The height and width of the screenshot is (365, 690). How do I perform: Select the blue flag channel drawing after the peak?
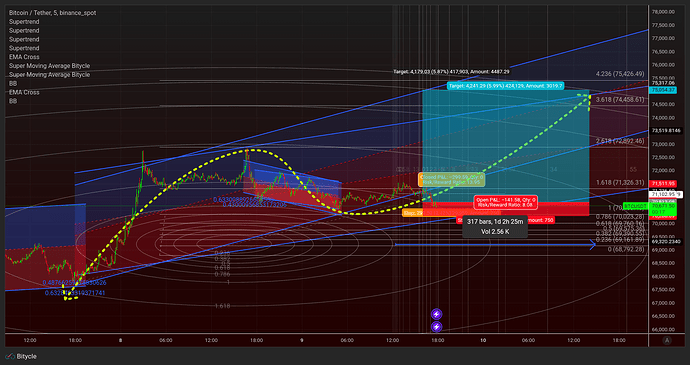[x=292, y=188]
